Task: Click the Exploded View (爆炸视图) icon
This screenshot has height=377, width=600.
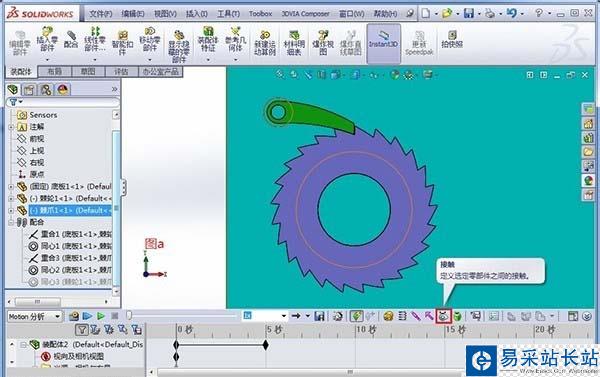Action: (x=323, y=43)
